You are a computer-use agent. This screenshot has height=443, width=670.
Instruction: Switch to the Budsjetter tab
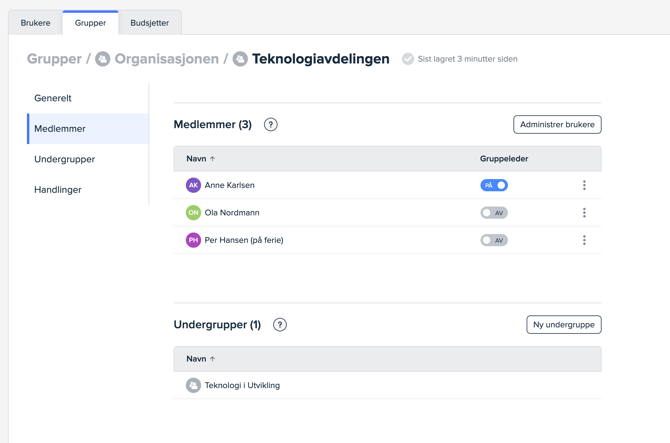tap(150, 22)
